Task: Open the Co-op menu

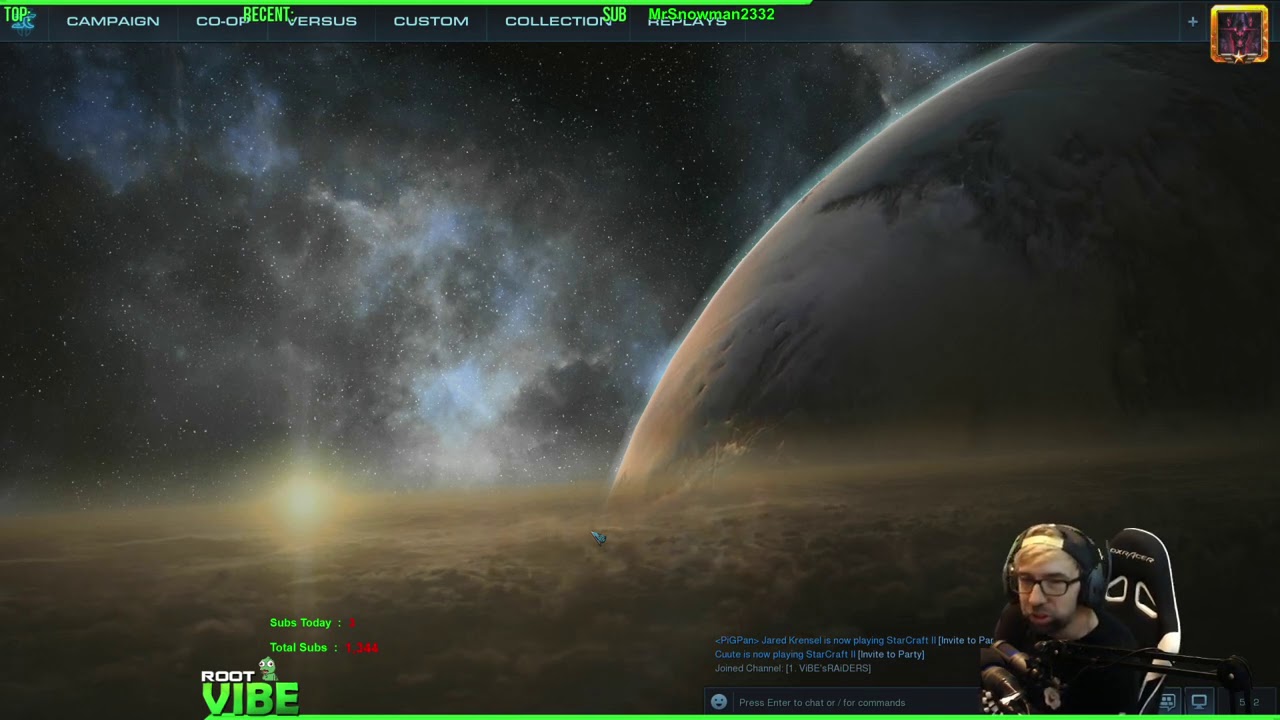Action: coord(222,21)
